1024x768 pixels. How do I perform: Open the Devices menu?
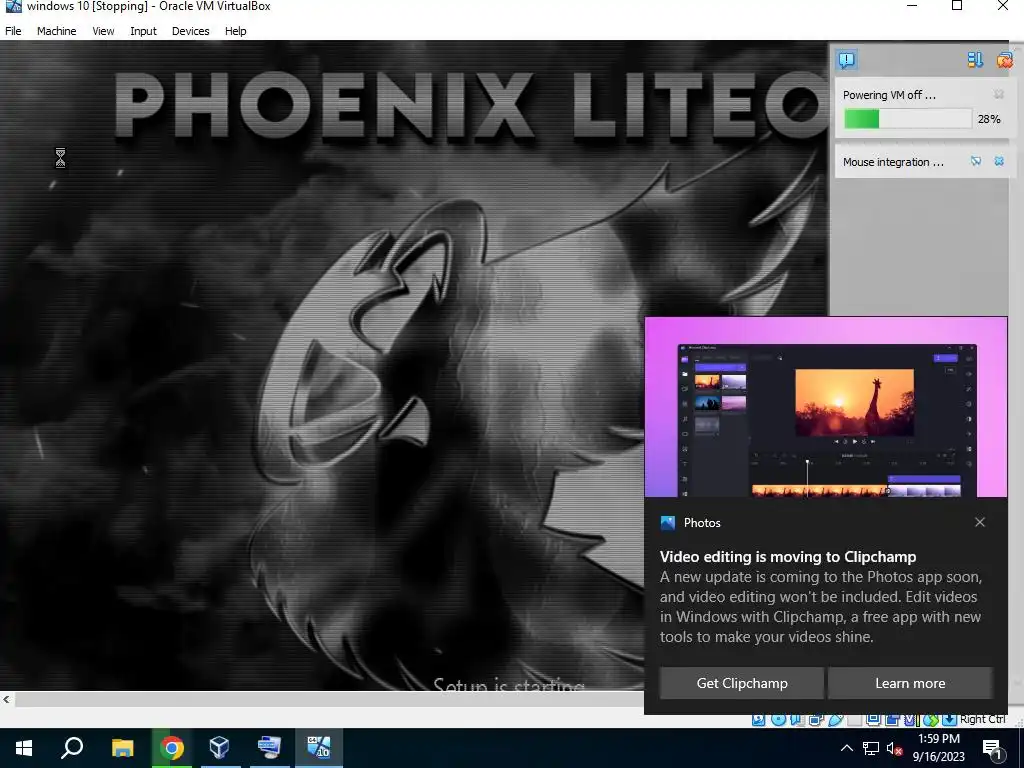(x=191, y=31)
